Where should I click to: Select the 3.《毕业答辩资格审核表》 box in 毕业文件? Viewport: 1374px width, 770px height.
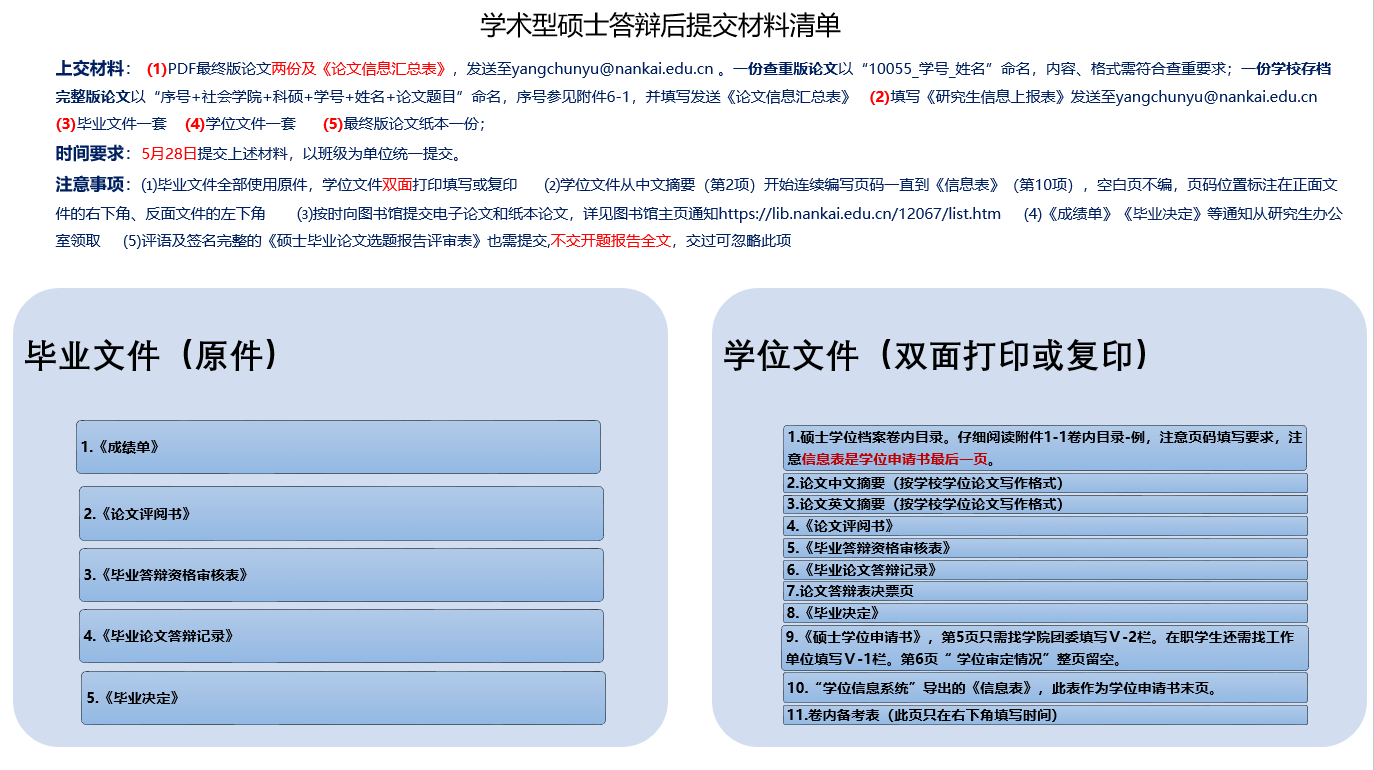[341, 575]
